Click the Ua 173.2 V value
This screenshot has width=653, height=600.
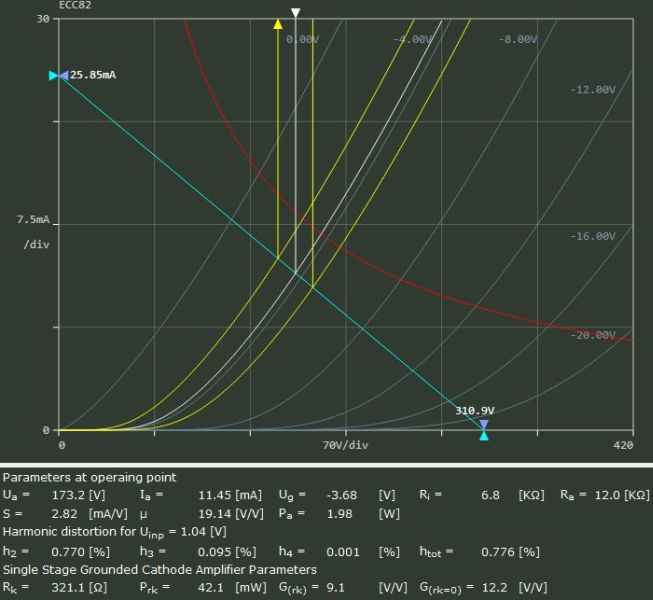pos(69,495)
